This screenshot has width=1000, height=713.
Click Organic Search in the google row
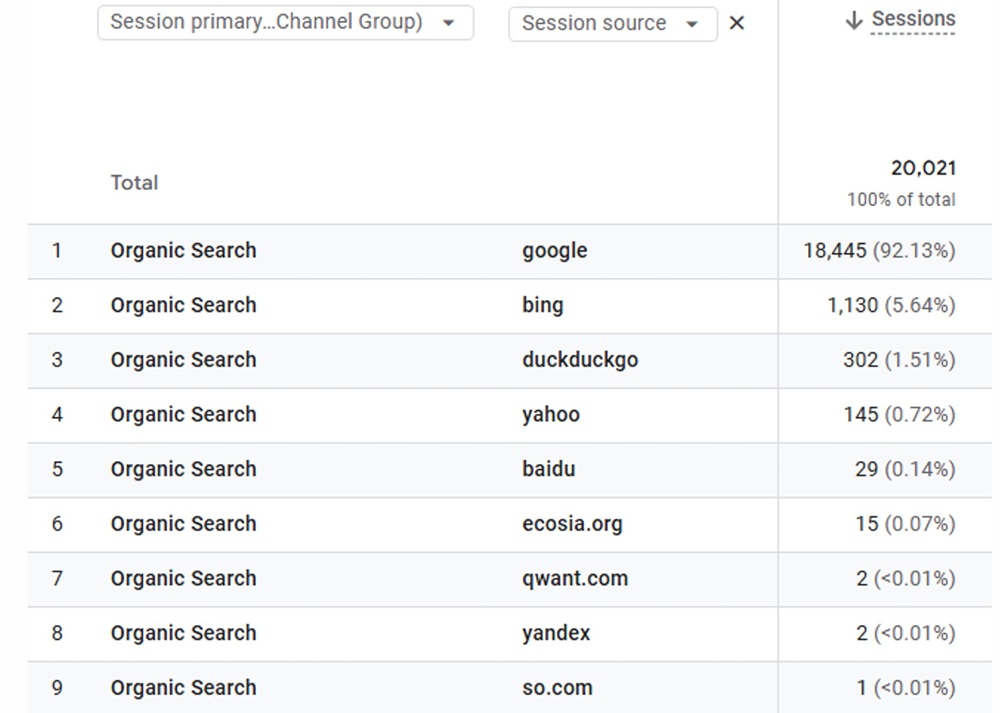184,251
